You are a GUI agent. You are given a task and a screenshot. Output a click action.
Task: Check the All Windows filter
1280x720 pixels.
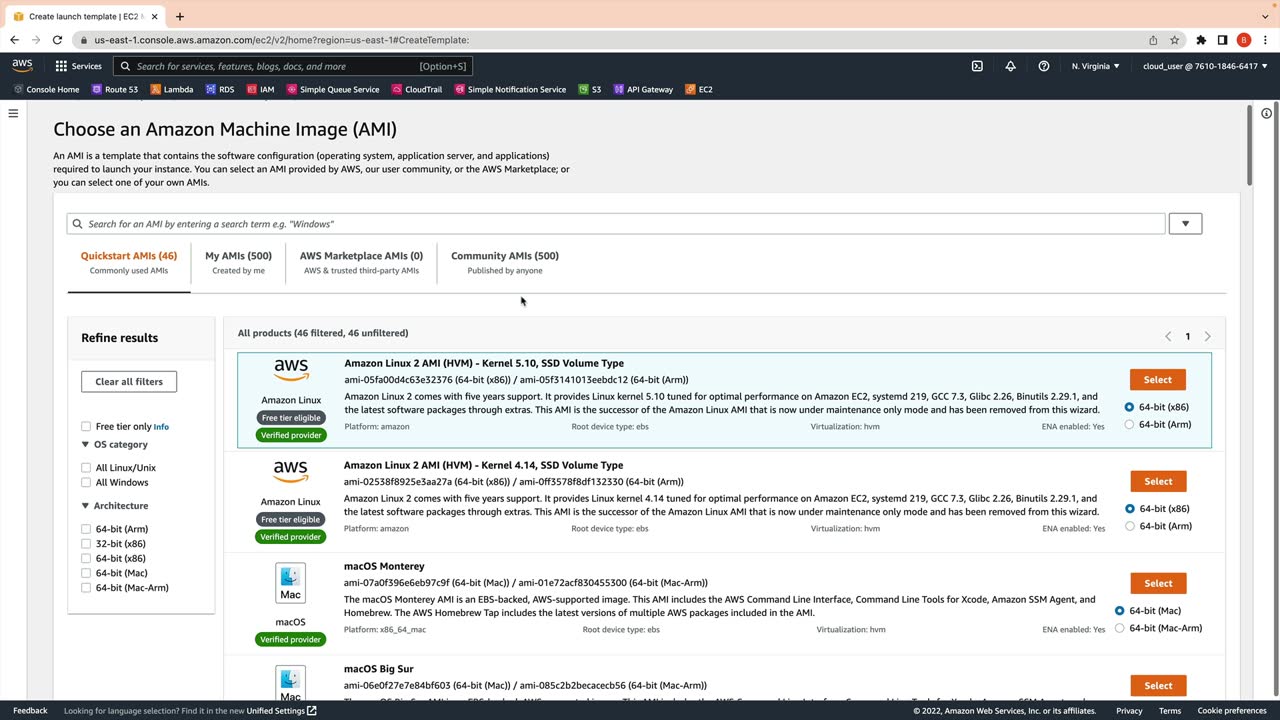(x=86, y=483)
